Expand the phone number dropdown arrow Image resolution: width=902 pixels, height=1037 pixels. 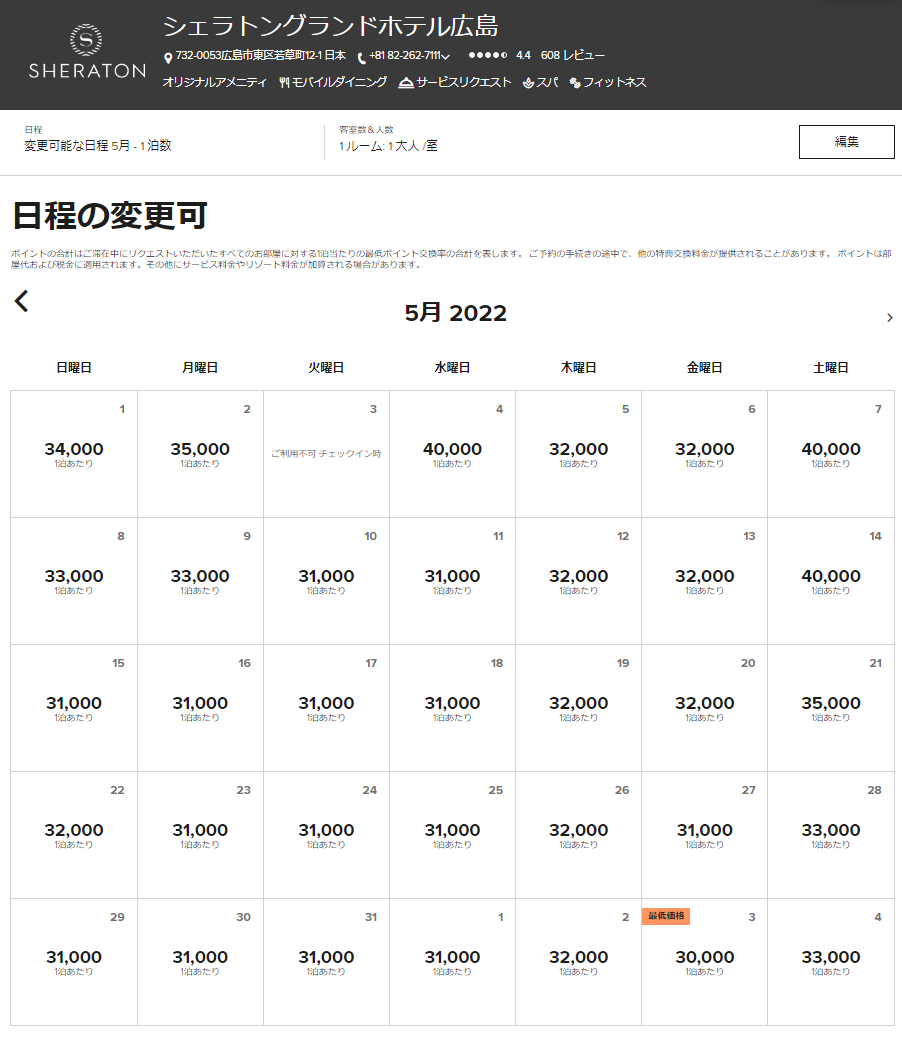(x=445, y=57)
